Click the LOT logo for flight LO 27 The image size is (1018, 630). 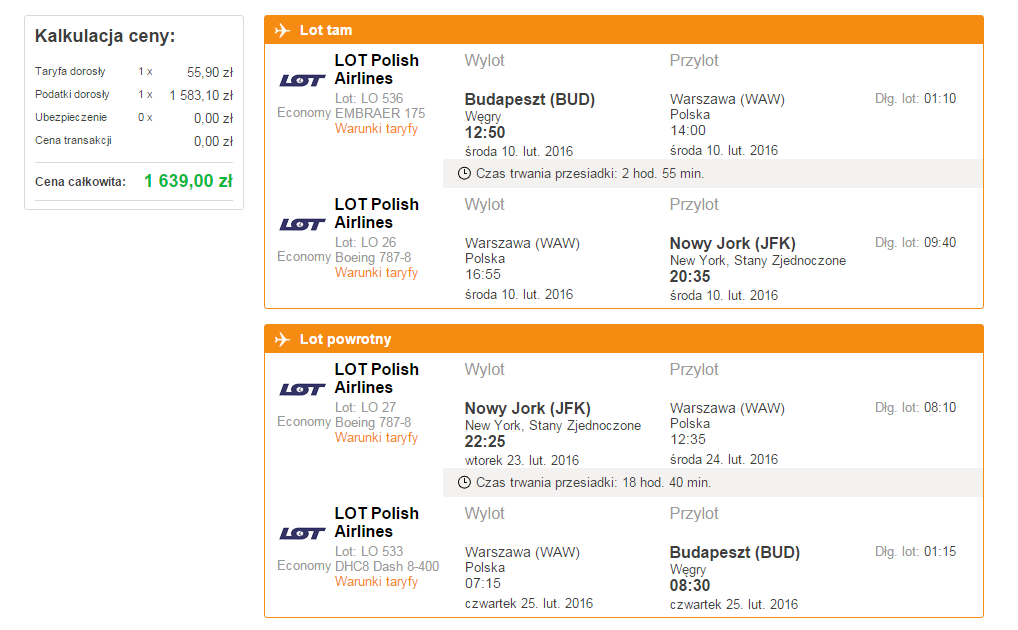click(x=303, y=390)
